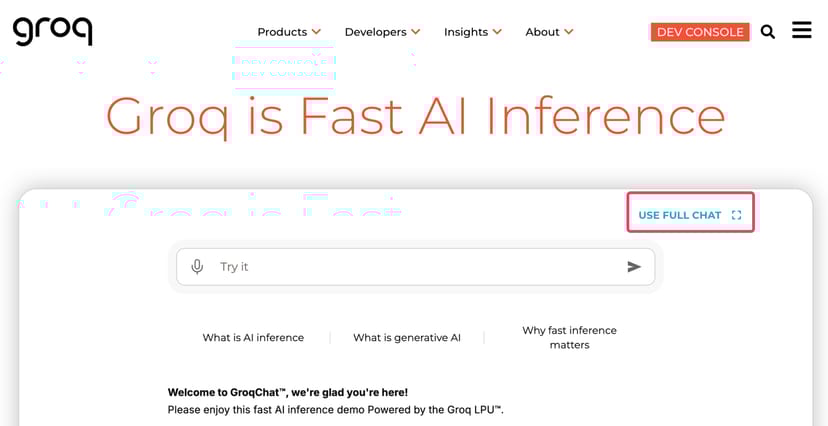The image size is (828, 426).
Task: Select the About menu label
Action: coord(542,32)
